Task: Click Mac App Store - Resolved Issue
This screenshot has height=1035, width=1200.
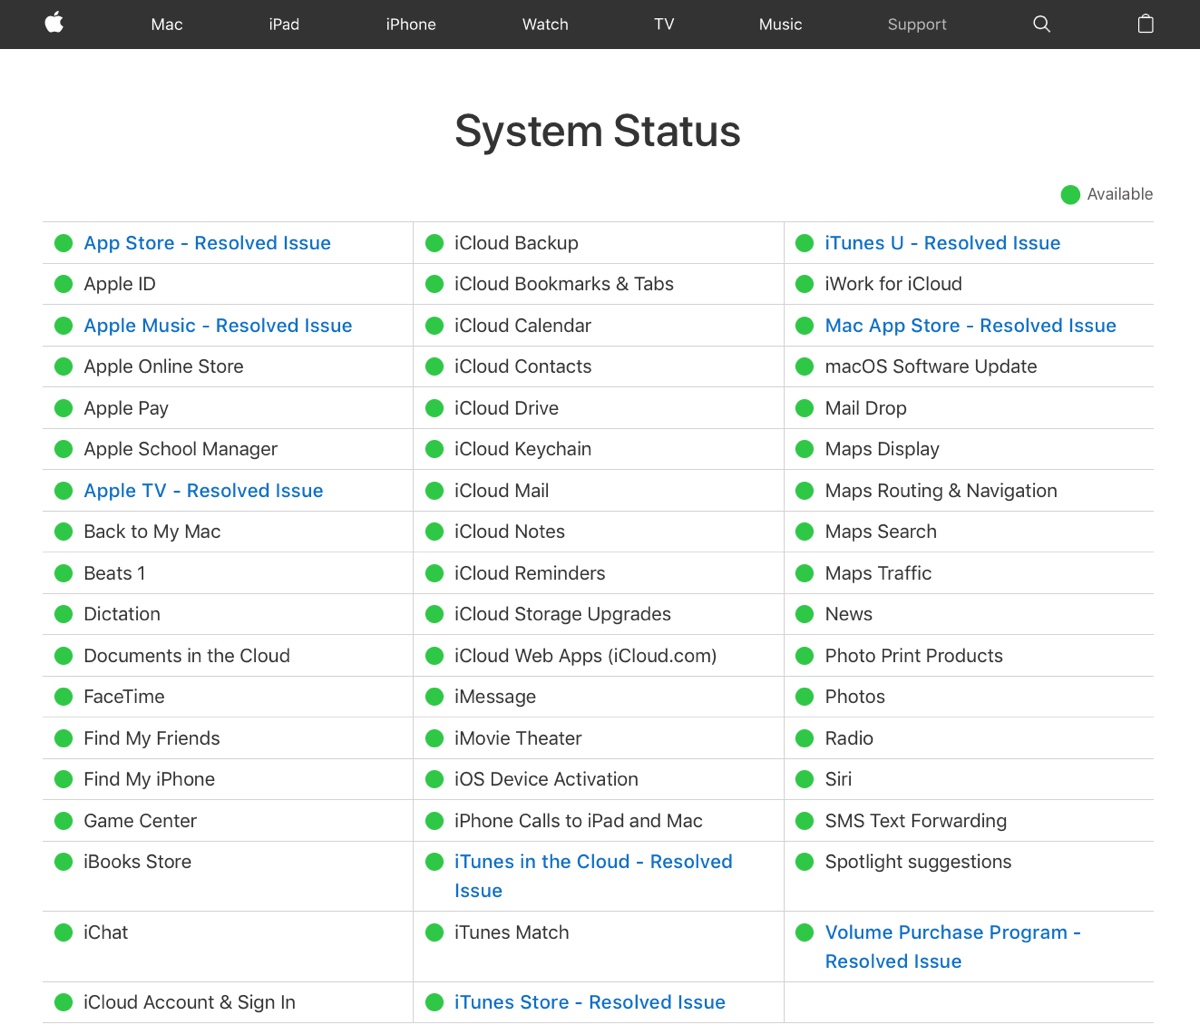Action: coord(970,326)
